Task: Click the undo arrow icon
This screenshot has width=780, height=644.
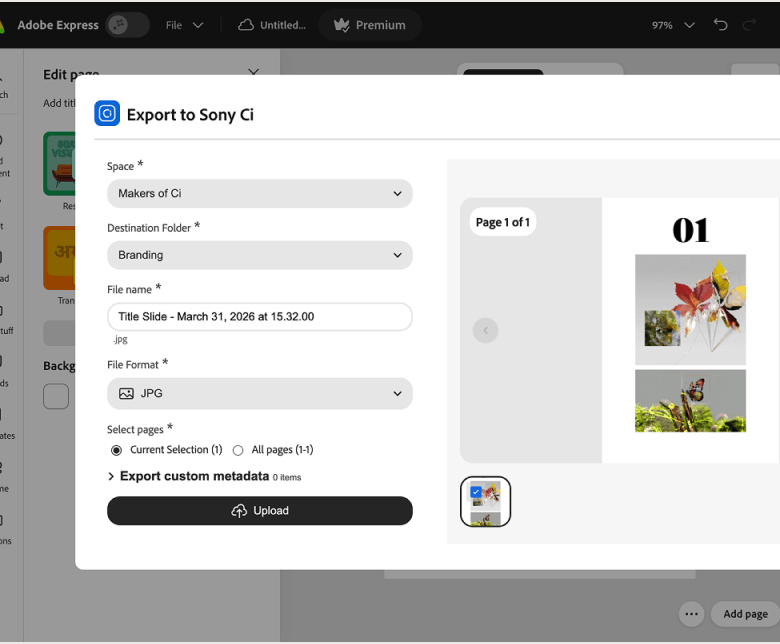Action: coord(720,24)
